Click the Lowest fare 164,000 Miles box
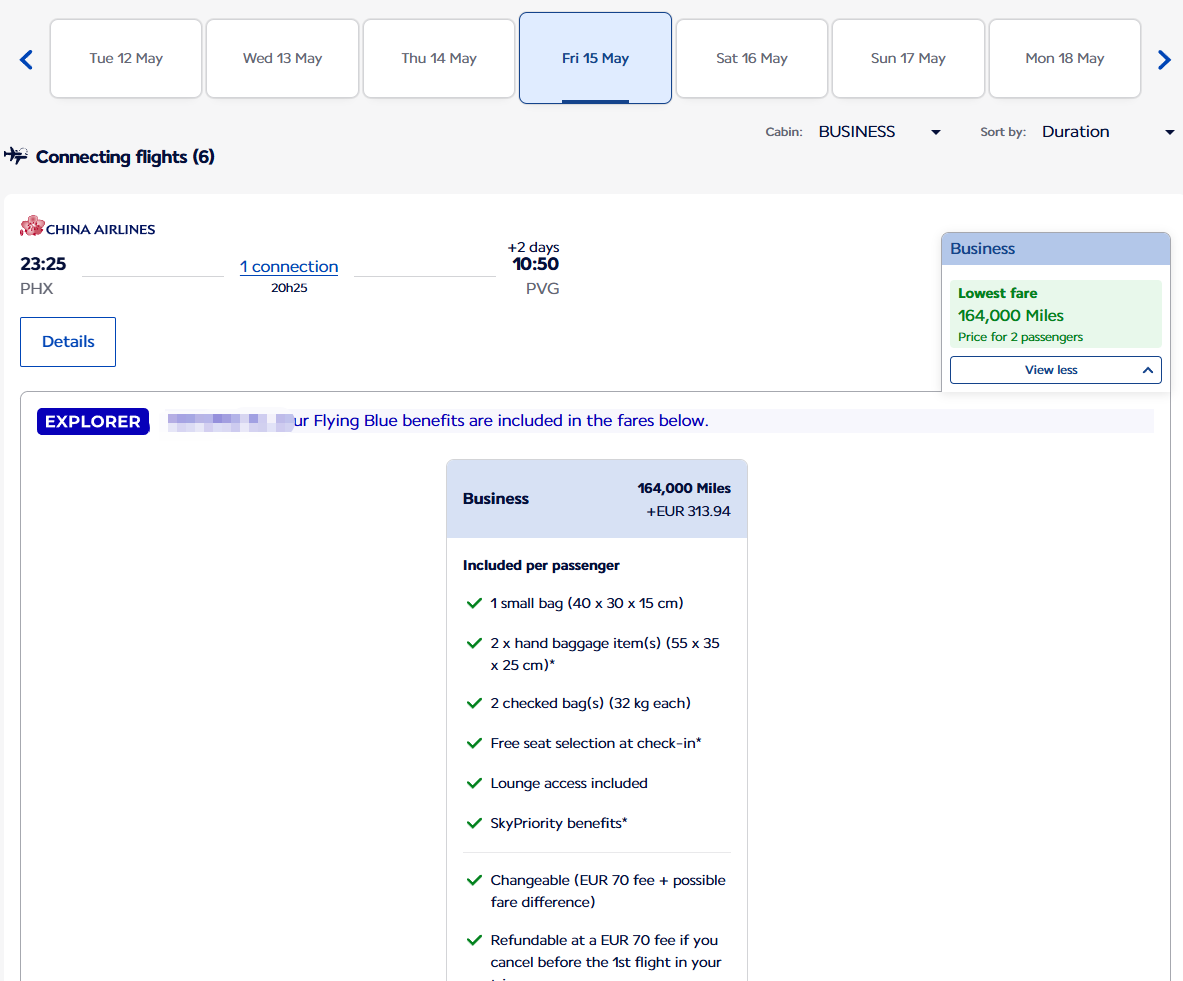 1055,314
